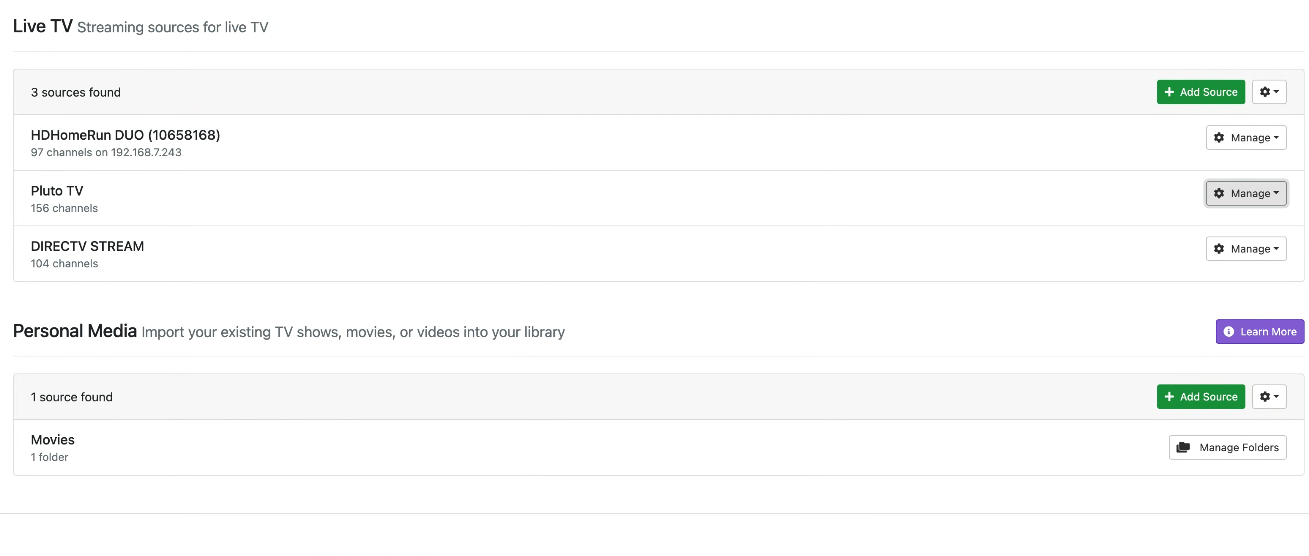Open Personal Media gear settings dropdown
This screenshot has width=1309, height=556.
[1269, 397]
